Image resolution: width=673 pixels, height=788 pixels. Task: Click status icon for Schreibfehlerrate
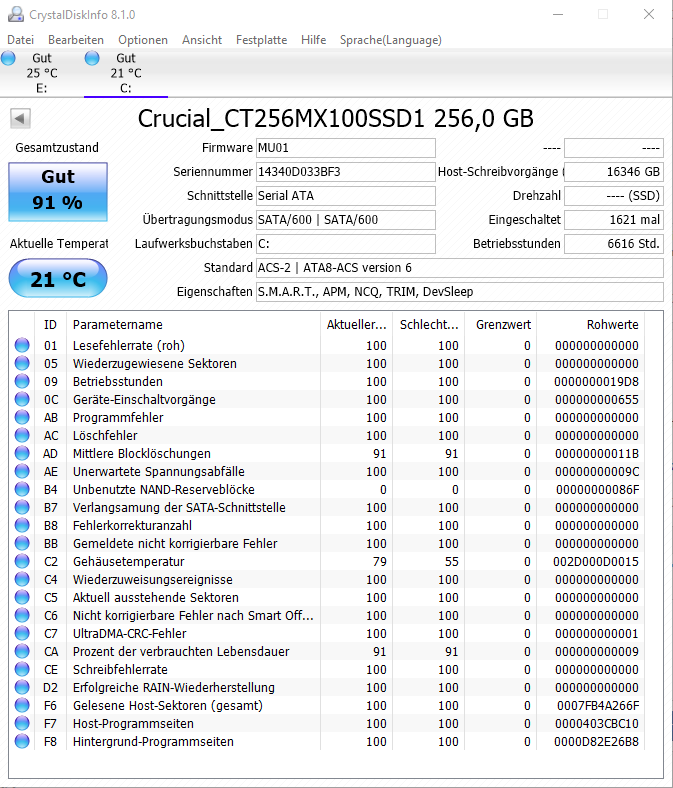[x=22, y=669]
